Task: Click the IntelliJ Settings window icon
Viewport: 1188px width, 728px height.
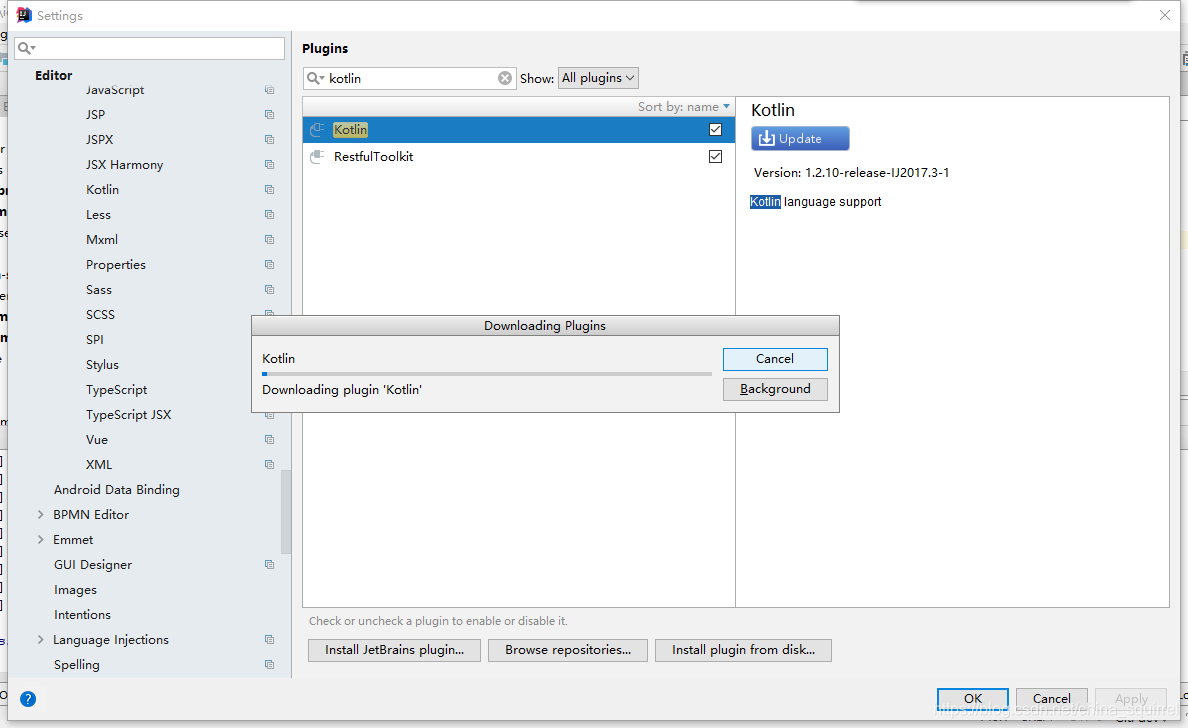Action: pyautogui.click(x=24, y=15)
